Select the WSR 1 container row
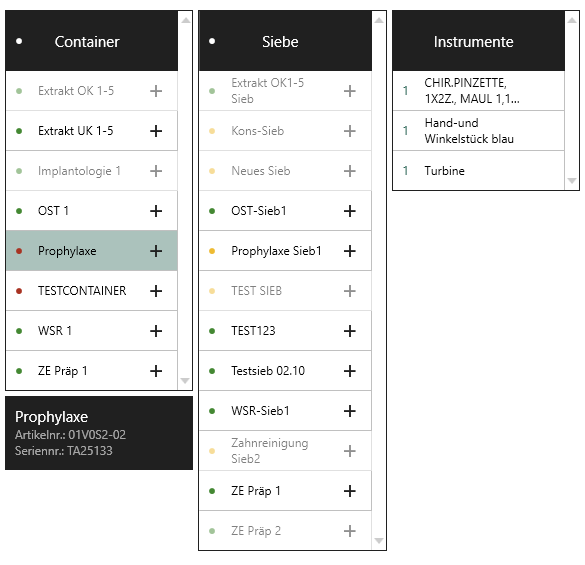This screenshot has width=585, height=565. [92, 331]
